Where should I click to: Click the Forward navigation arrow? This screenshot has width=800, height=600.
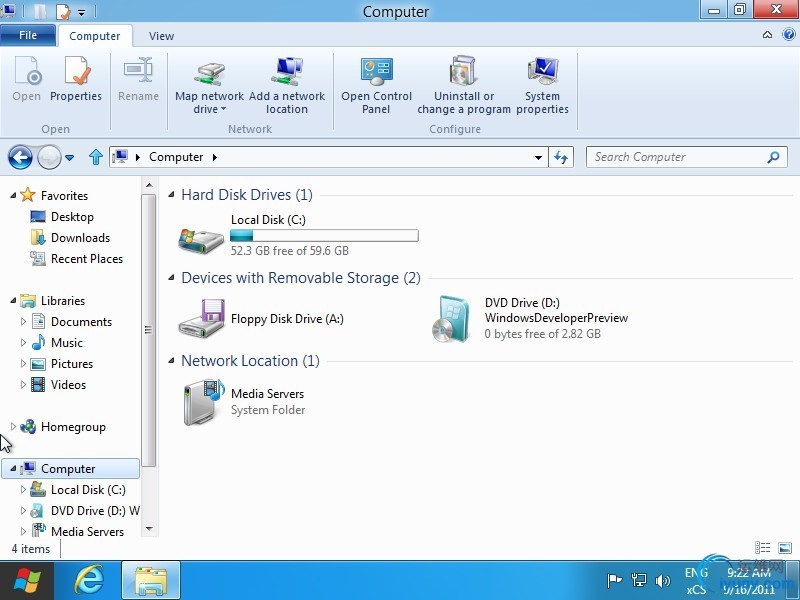point(49,157)
